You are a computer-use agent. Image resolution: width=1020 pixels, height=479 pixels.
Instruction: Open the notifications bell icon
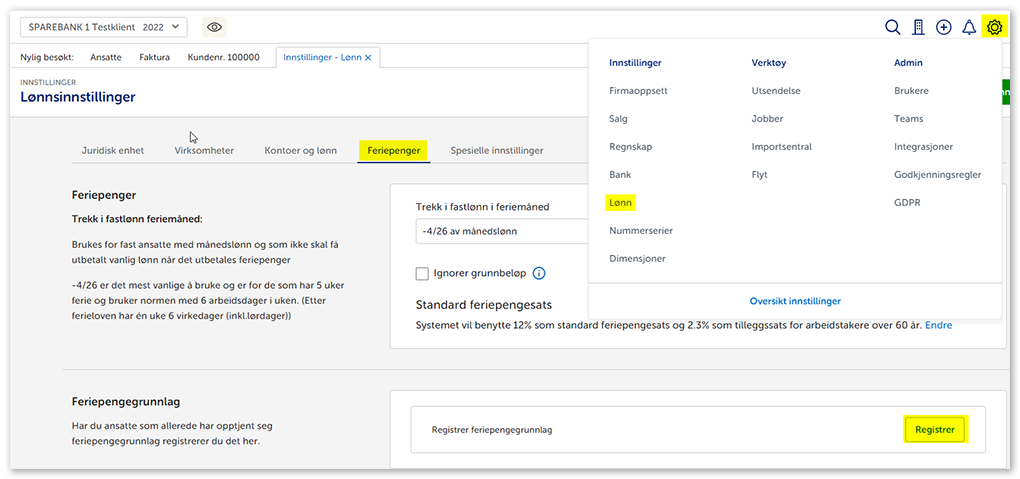[968, 27]
